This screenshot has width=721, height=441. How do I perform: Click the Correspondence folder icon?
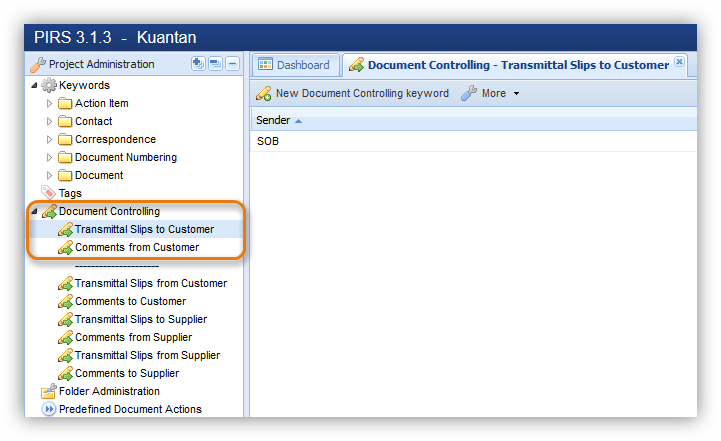pyautogui.click(x=65, y=139)
